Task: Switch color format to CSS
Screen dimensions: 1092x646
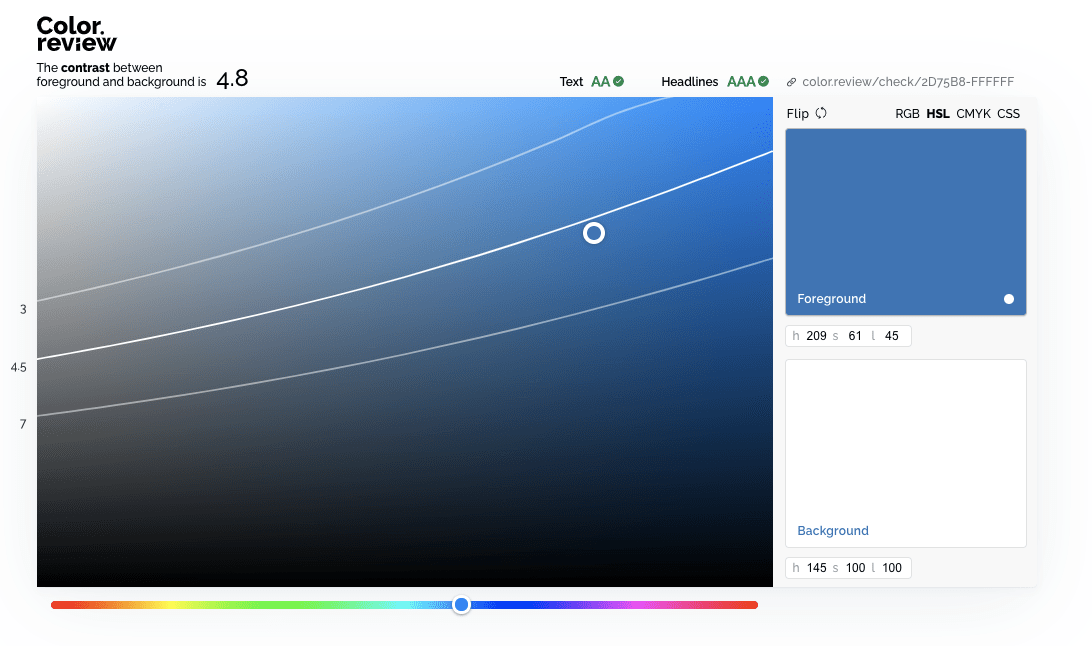Action: [x=1008, y=114]
